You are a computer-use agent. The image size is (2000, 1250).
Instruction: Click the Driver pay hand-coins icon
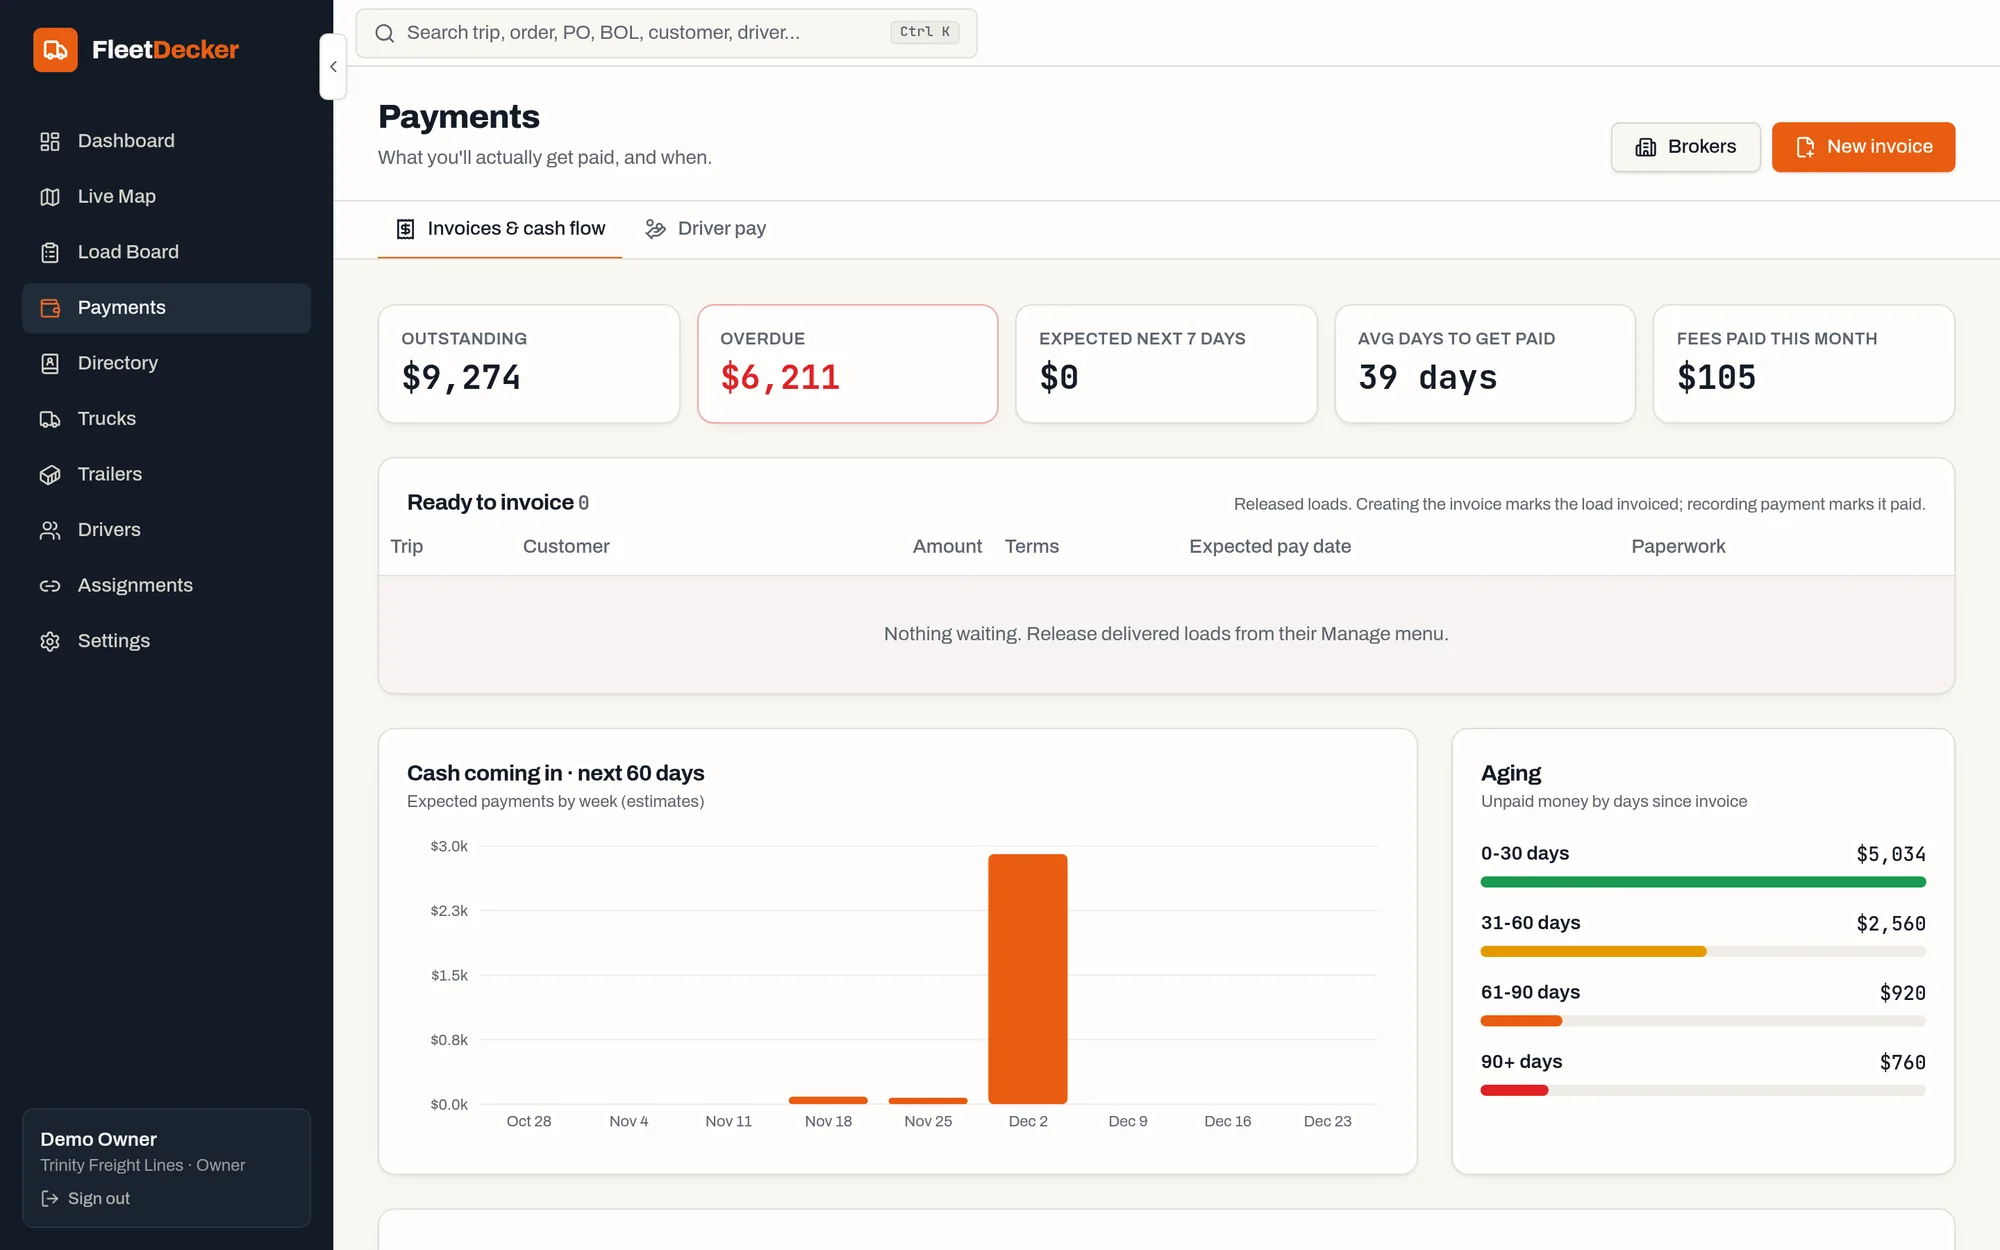(x=655, y=229)
